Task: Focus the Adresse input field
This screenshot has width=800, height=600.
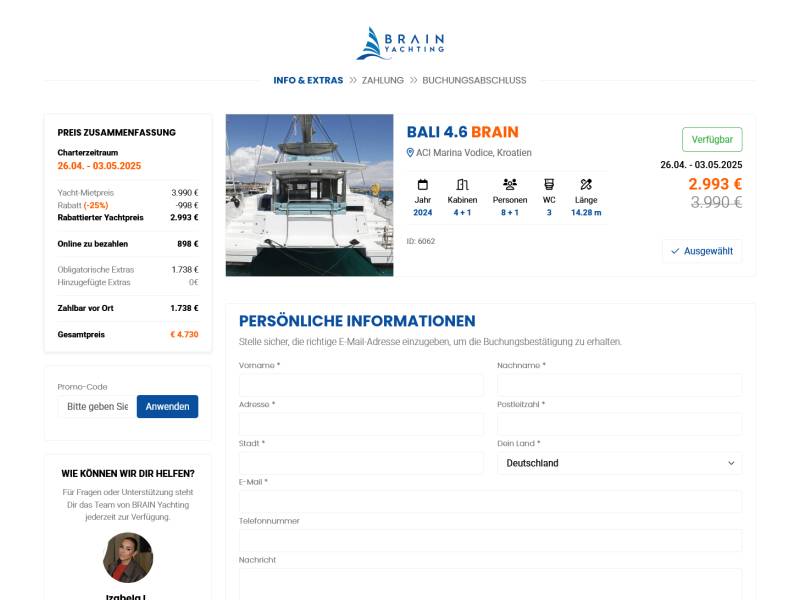Action: tap(361, 424)
